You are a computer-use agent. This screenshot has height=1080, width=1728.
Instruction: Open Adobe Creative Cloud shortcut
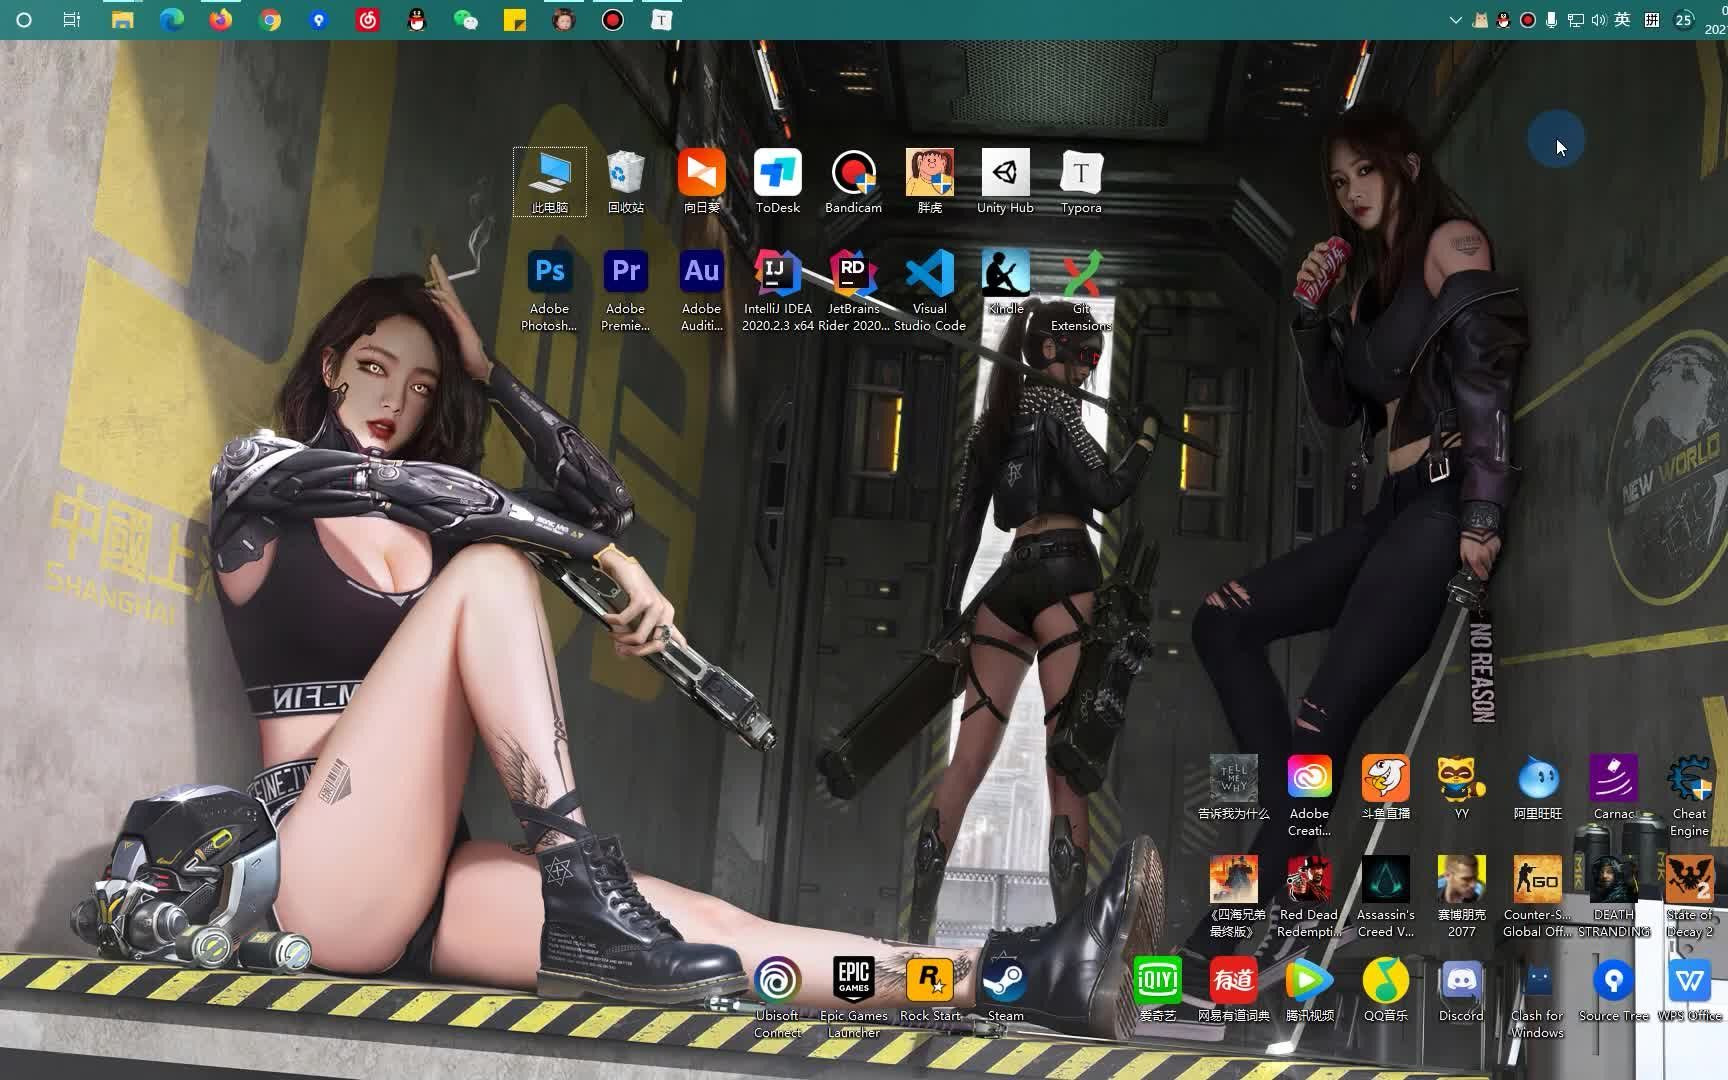[1310, 796]
